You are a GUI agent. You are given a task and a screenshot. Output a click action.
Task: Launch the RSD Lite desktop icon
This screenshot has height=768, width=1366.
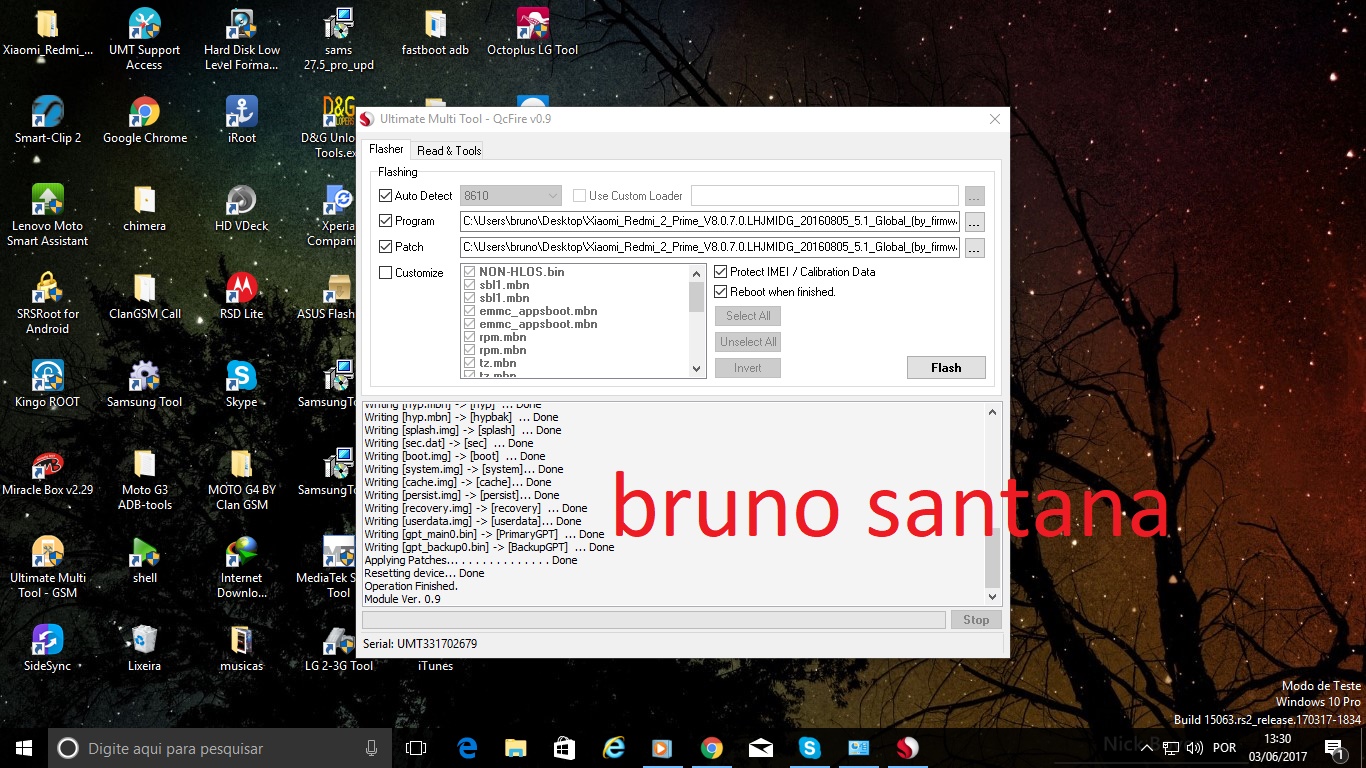coord(241,296)
